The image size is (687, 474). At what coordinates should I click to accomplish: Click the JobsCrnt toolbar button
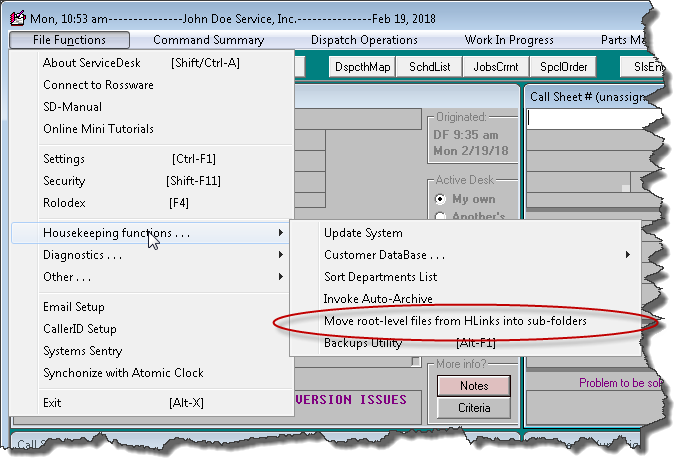click(x=497, y=67)
